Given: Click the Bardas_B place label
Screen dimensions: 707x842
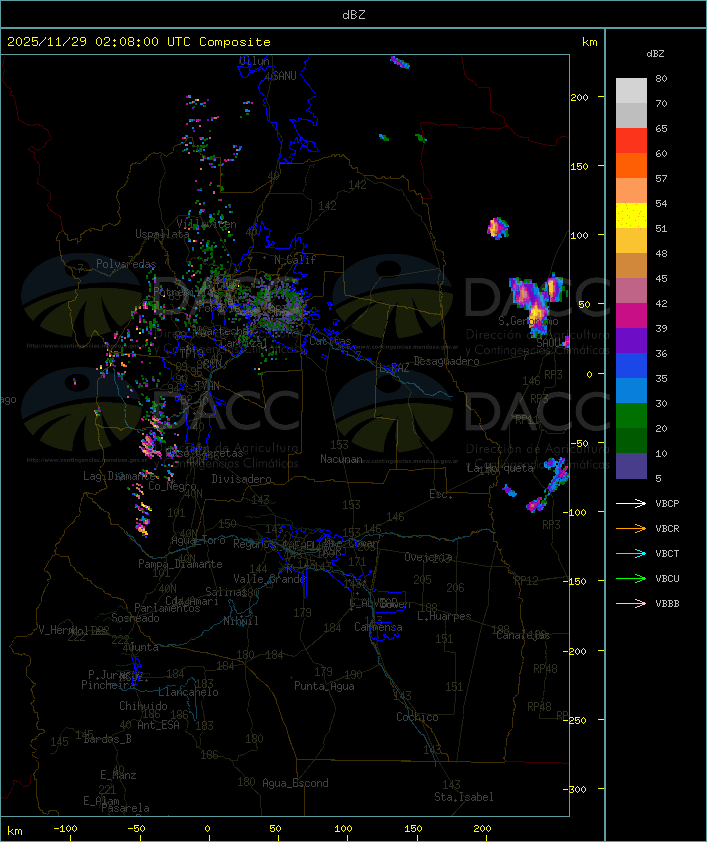Looking at the screenshot, I should (x=107, y=739).
